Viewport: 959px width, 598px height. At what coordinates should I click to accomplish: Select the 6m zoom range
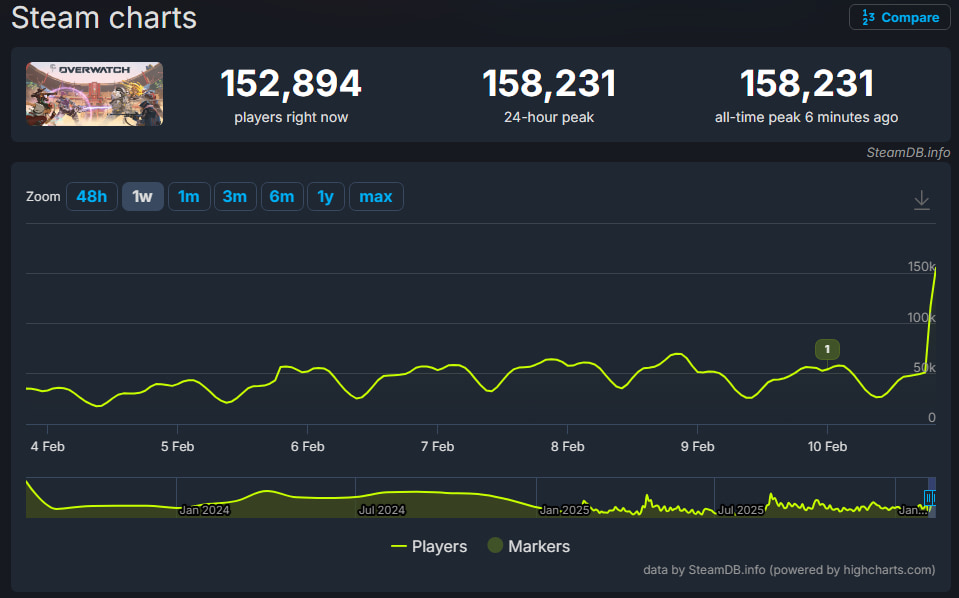(x=281, y=196)
